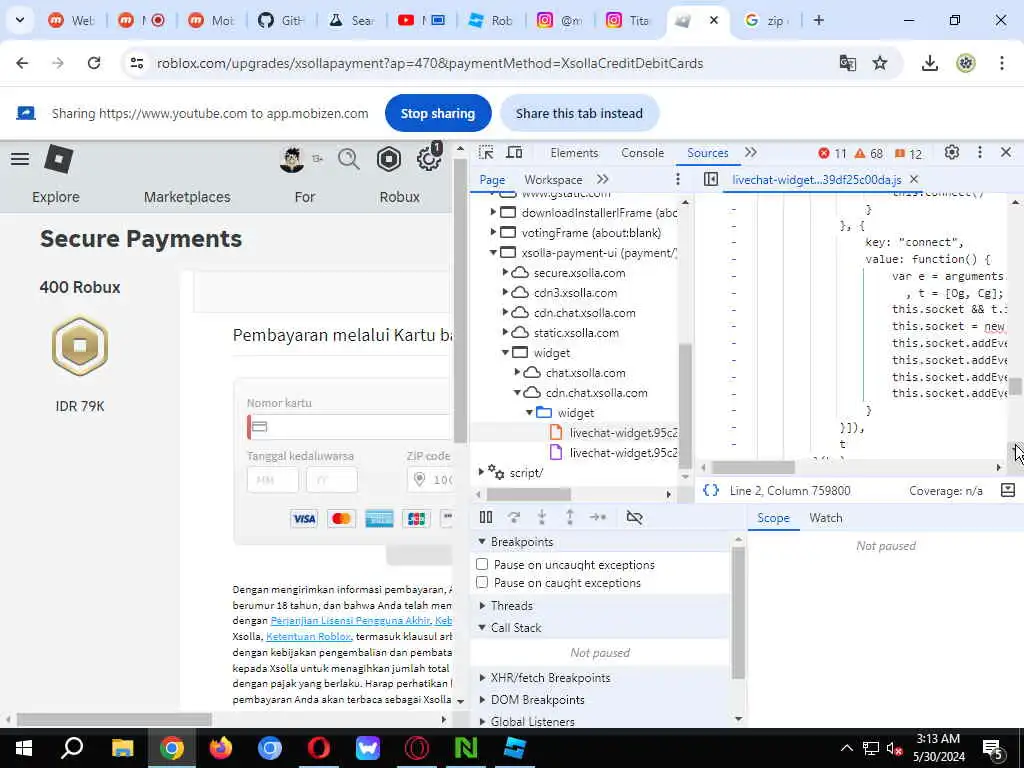Screen dimensions: 1024x768
Task: Expand static.xsolla.com tree node
Action: point(505,332)
